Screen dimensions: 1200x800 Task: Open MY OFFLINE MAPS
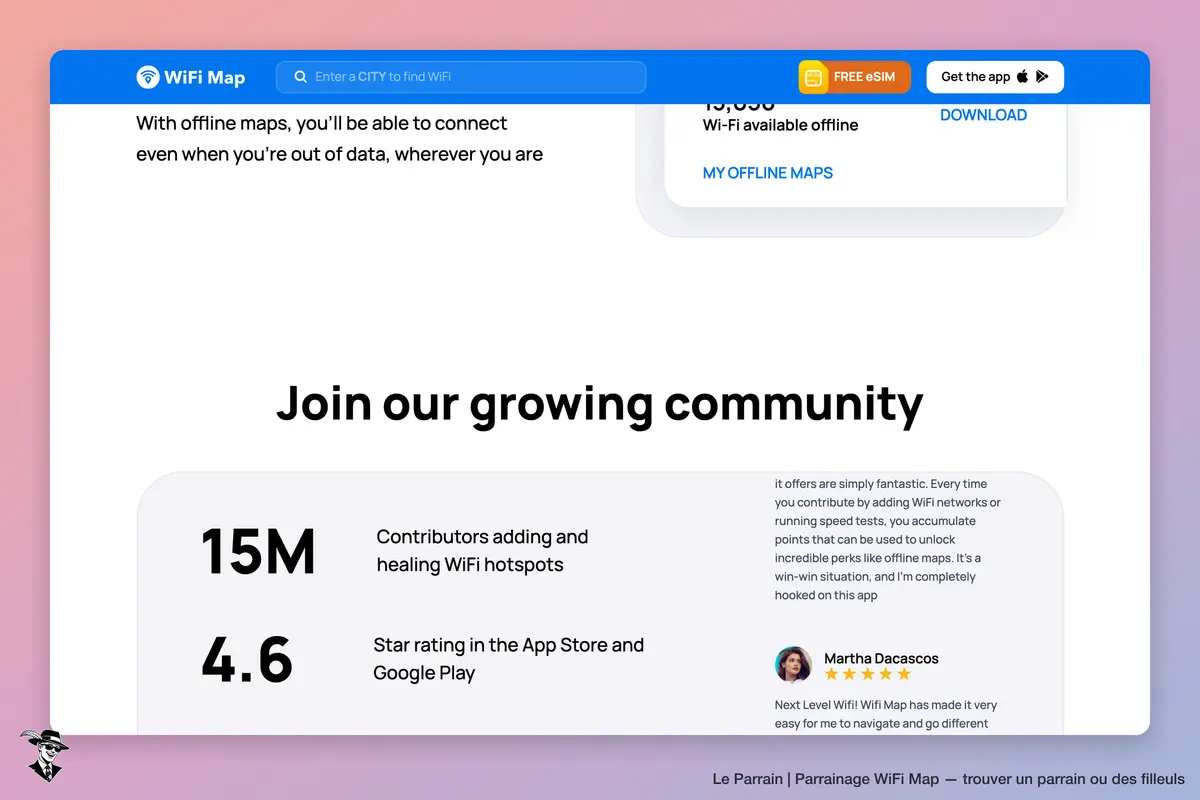(x=768, y=173)
